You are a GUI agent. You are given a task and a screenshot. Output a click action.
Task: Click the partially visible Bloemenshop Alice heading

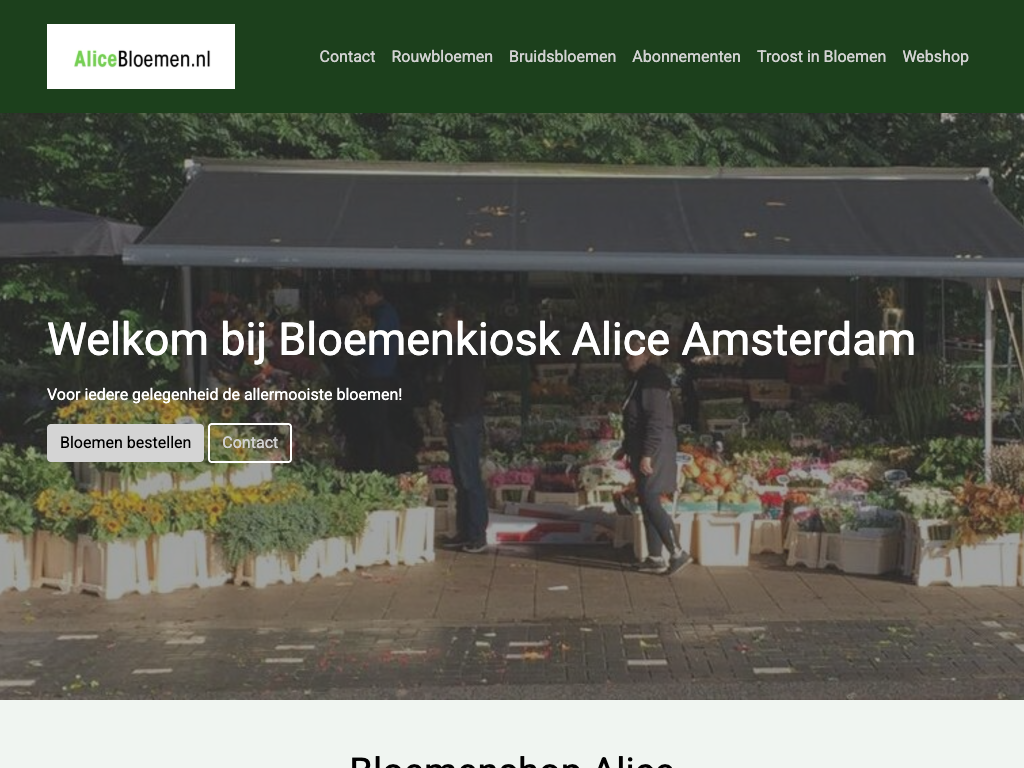(512, 761)
